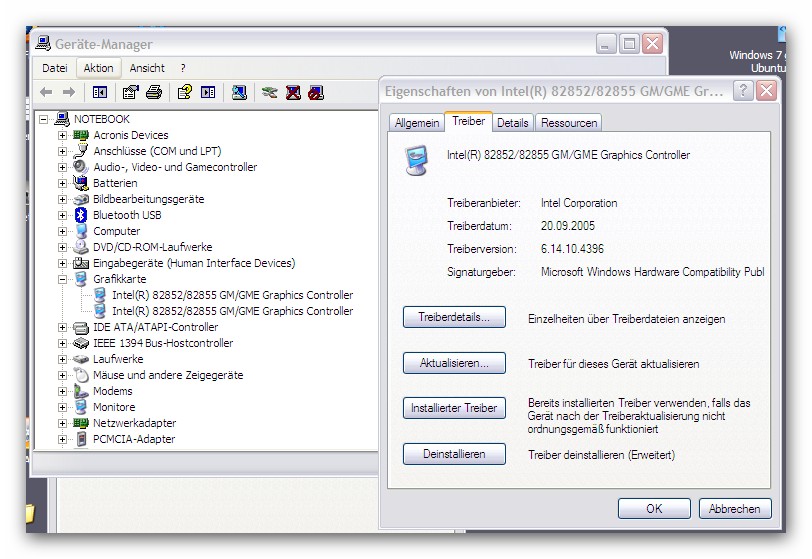
Task: Click the Batterien icon
Action: (x=81, y=183)
